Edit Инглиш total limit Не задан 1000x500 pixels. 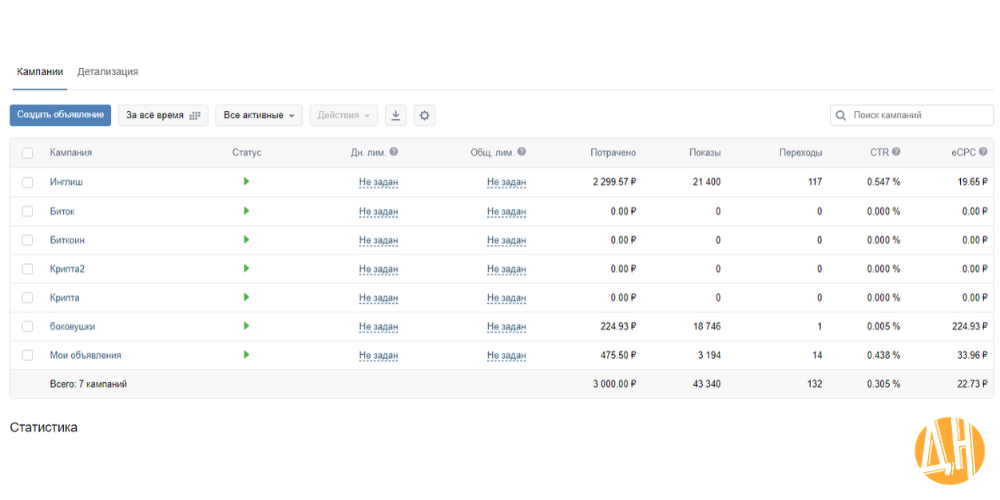click(x=506, y=182)
